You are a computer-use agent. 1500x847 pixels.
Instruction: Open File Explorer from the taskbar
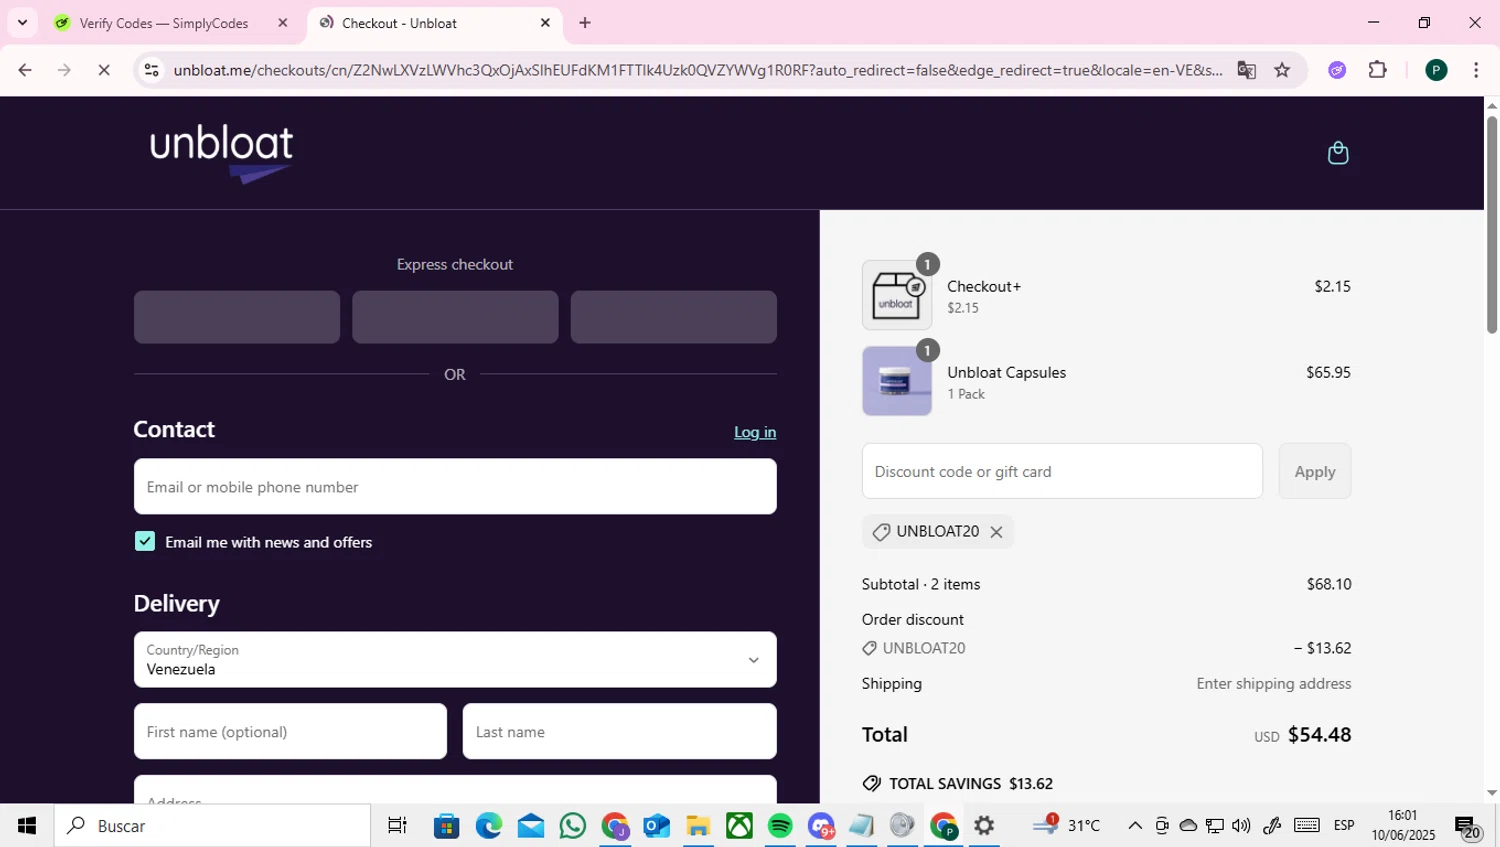698,826
